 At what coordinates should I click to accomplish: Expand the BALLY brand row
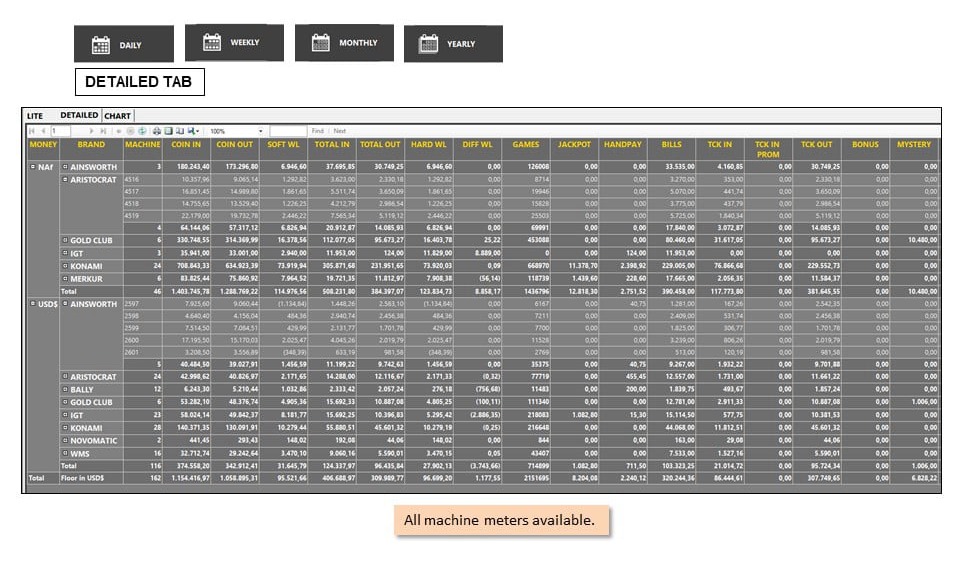[65, 389]
